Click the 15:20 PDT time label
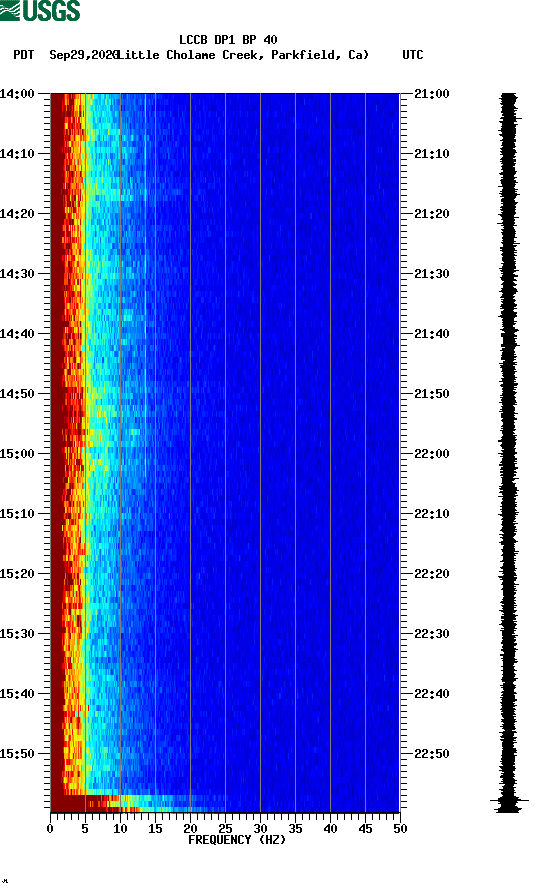The width and height of the screenshot is (552, 892). click(x=17, y=574)
